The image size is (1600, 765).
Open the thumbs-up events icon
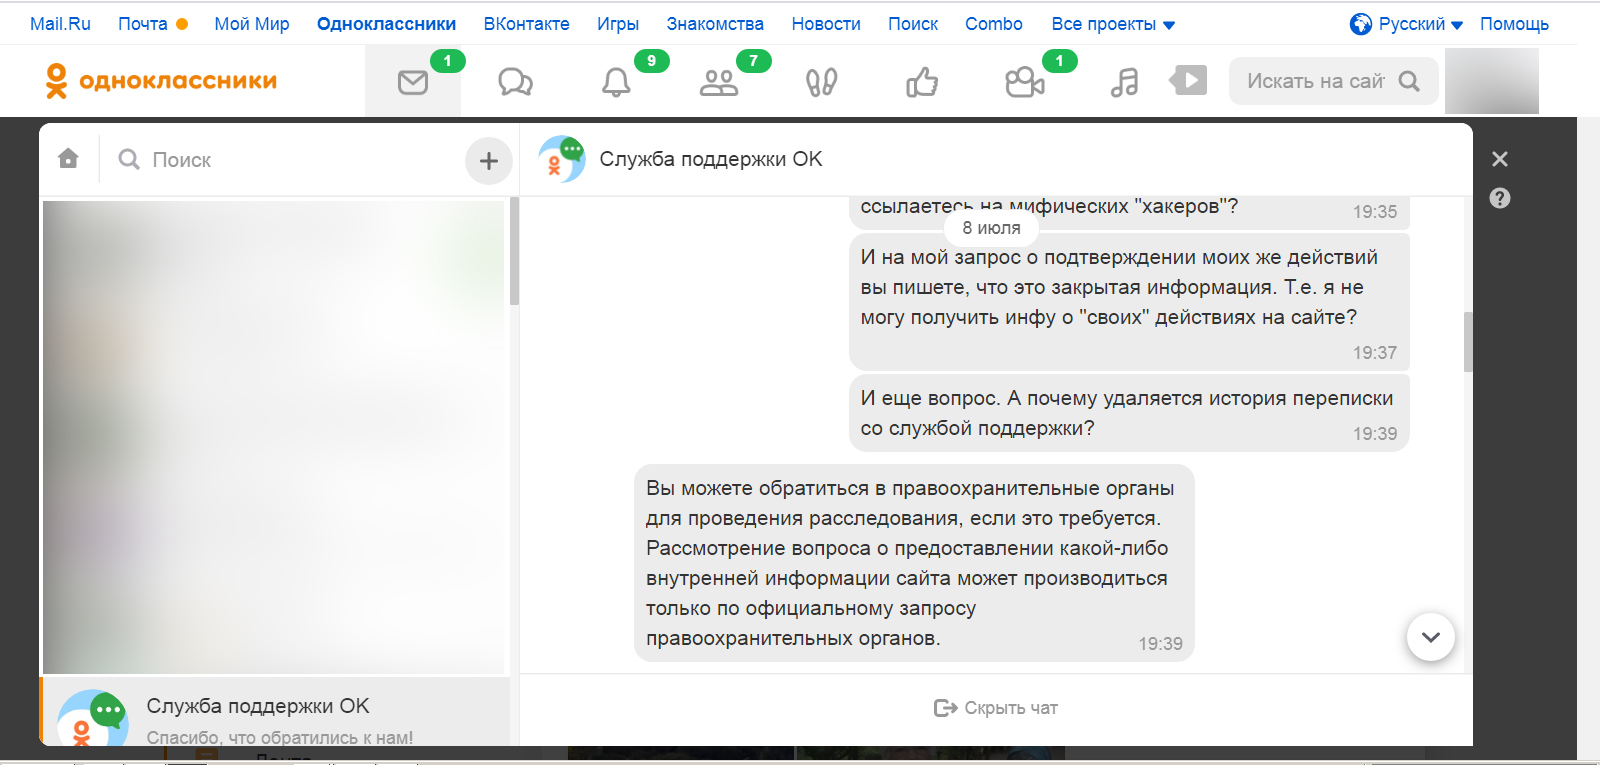click(x=922, y=82)
